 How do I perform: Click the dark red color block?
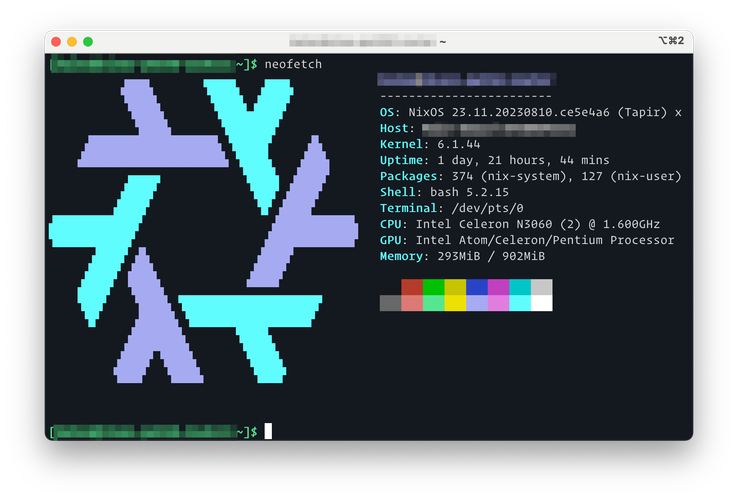(412, 287)
